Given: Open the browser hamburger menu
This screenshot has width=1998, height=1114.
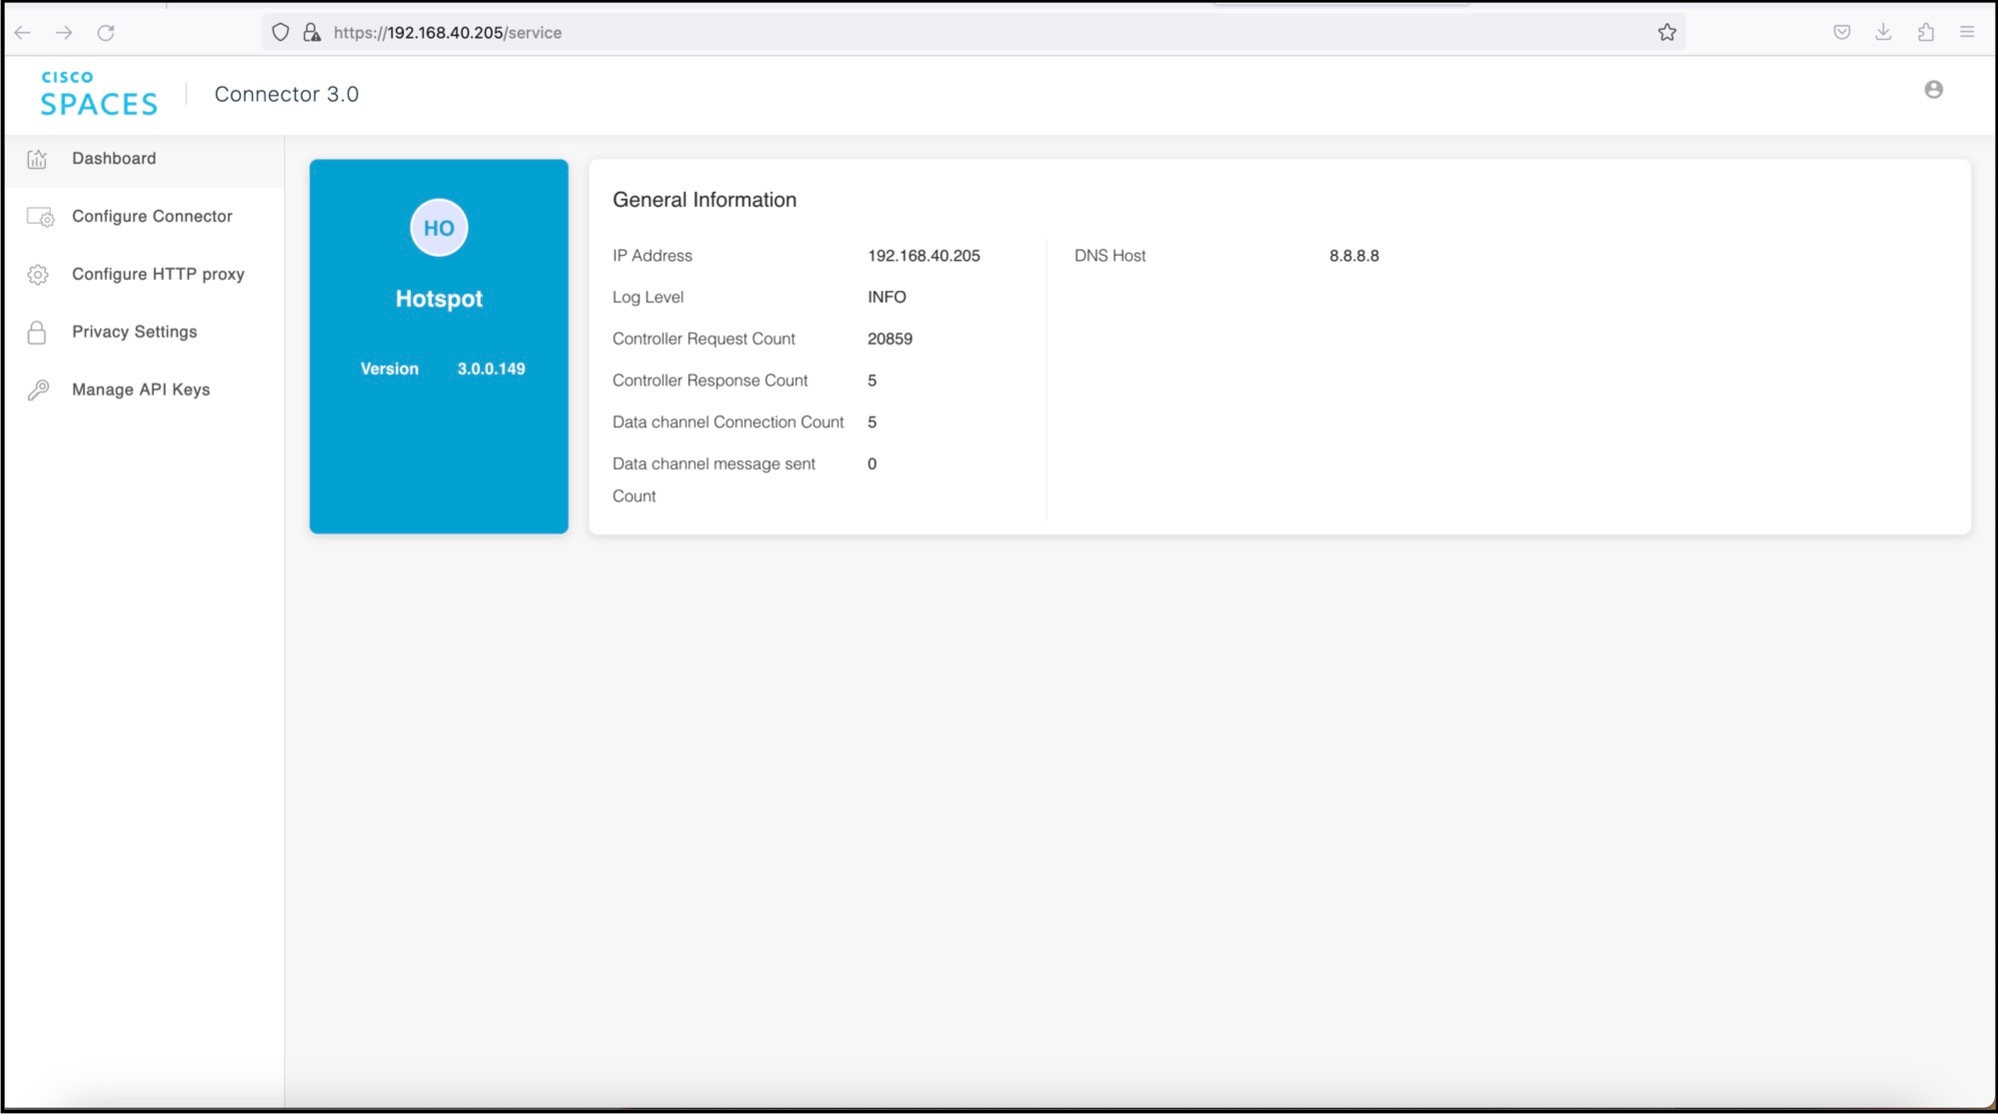Looking at the screenshot, I should [x=1966, y=32].
